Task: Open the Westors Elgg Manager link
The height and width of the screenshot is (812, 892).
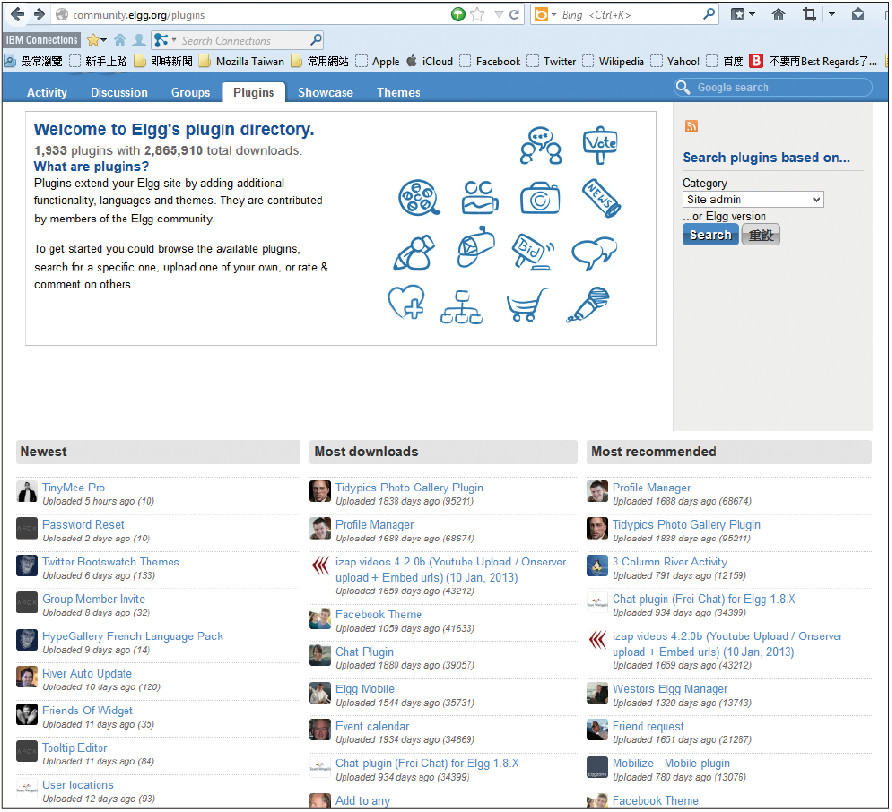Action: click(670, 689)
